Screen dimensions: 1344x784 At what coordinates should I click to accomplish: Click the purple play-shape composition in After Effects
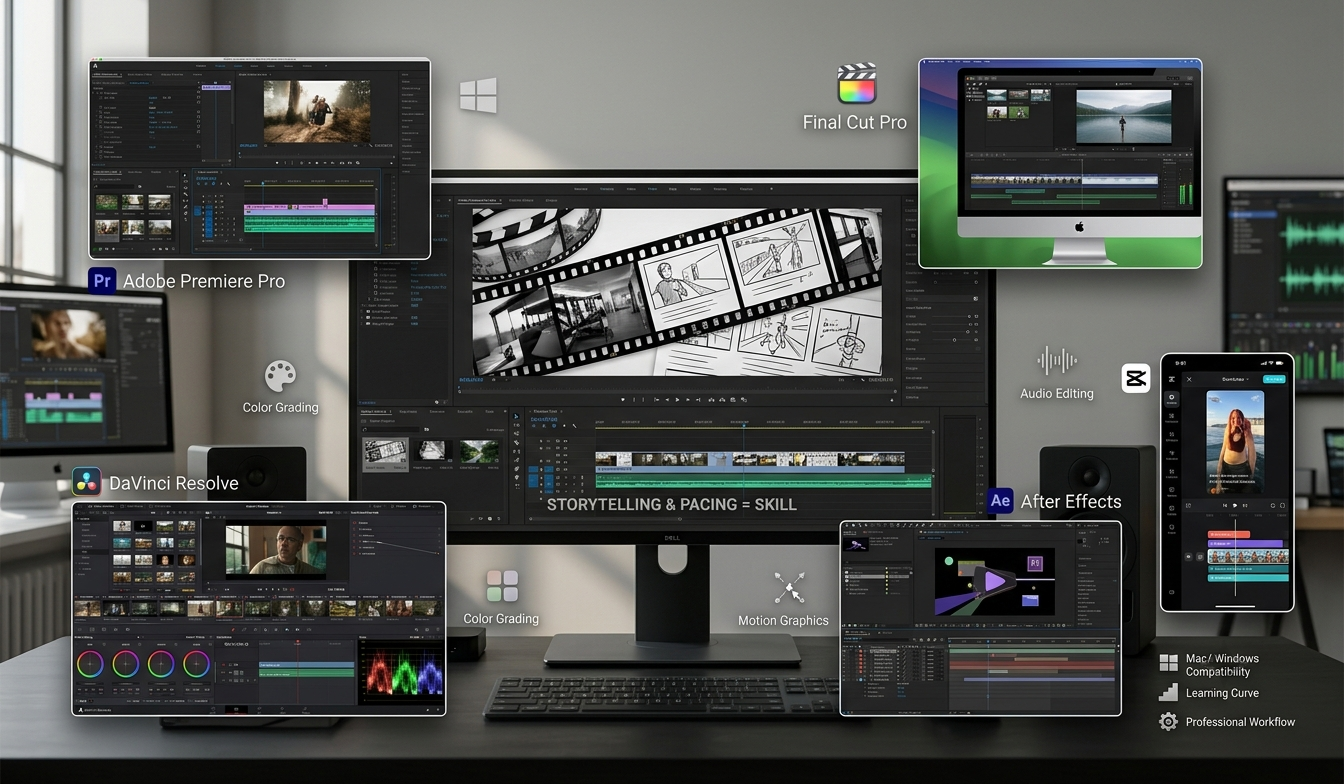click(993, 580)
